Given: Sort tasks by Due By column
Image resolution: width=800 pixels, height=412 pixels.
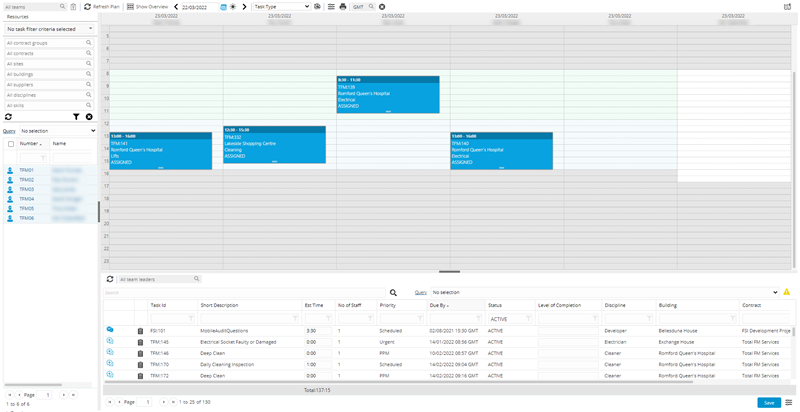Looking at the screenshot, I should point(440,305).
